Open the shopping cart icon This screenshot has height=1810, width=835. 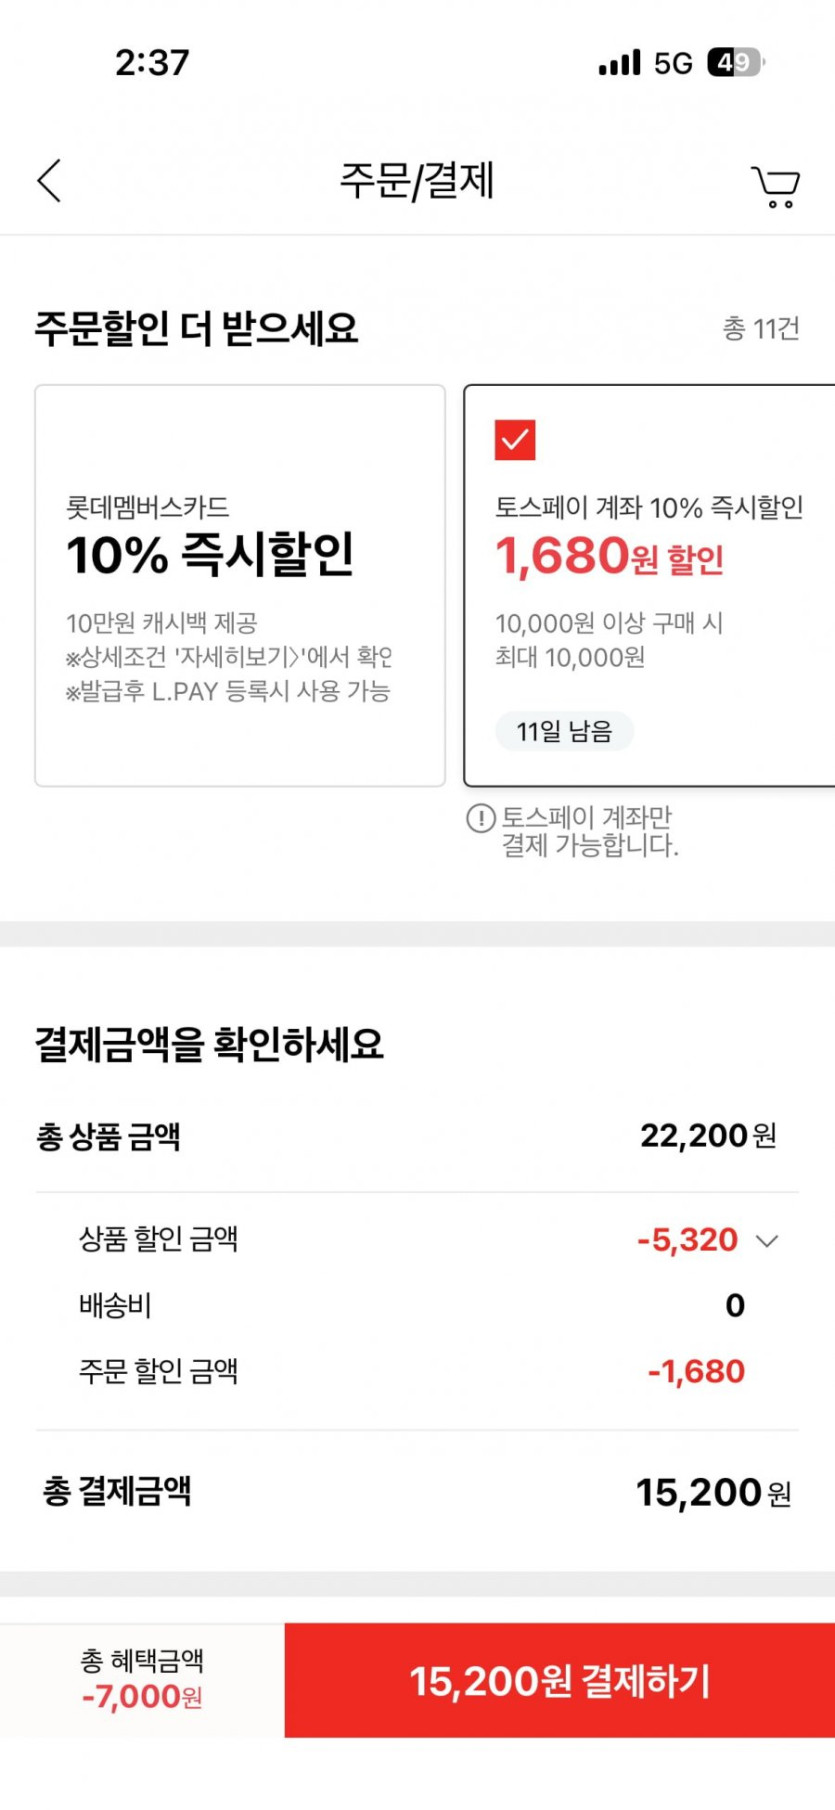[775, 186]
